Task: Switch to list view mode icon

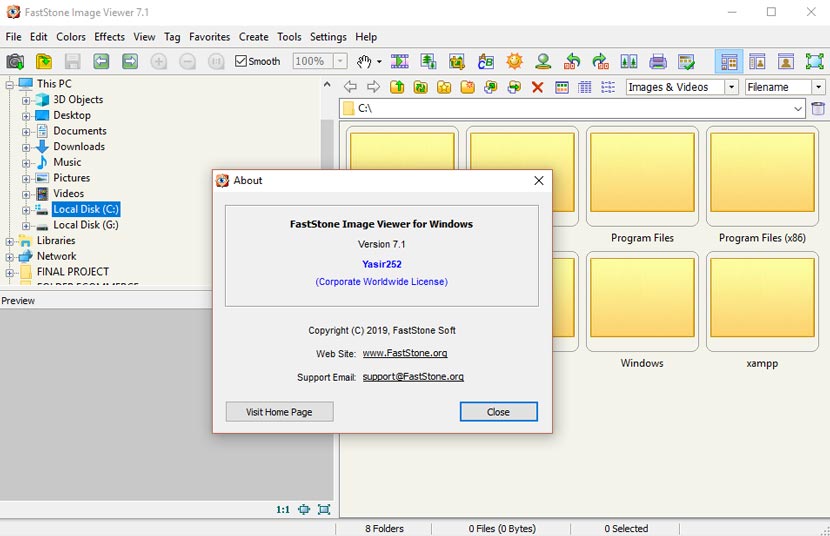Action: tap(608, 87)
